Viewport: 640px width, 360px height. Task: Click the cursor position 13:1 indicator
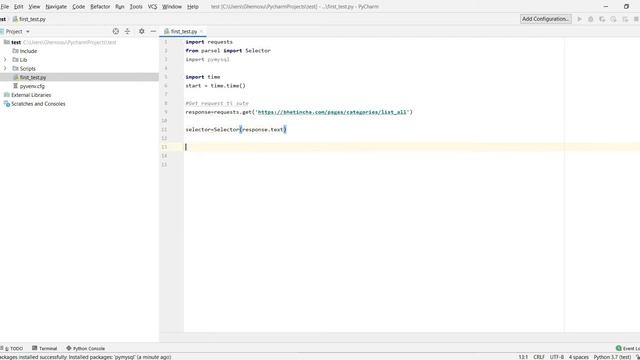tap(523, 357)
